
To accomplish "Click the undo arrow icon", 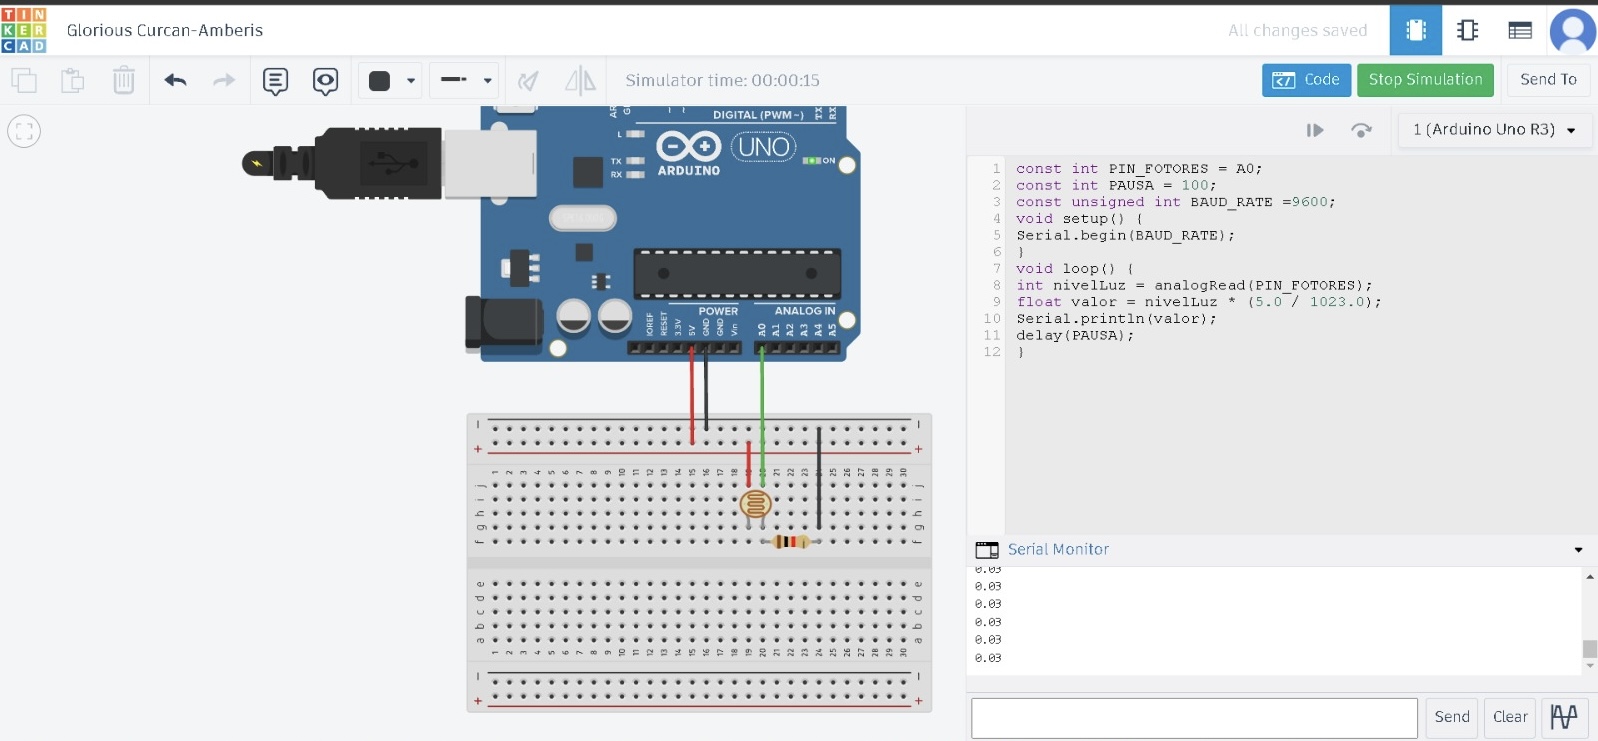I will click(175, 80).
